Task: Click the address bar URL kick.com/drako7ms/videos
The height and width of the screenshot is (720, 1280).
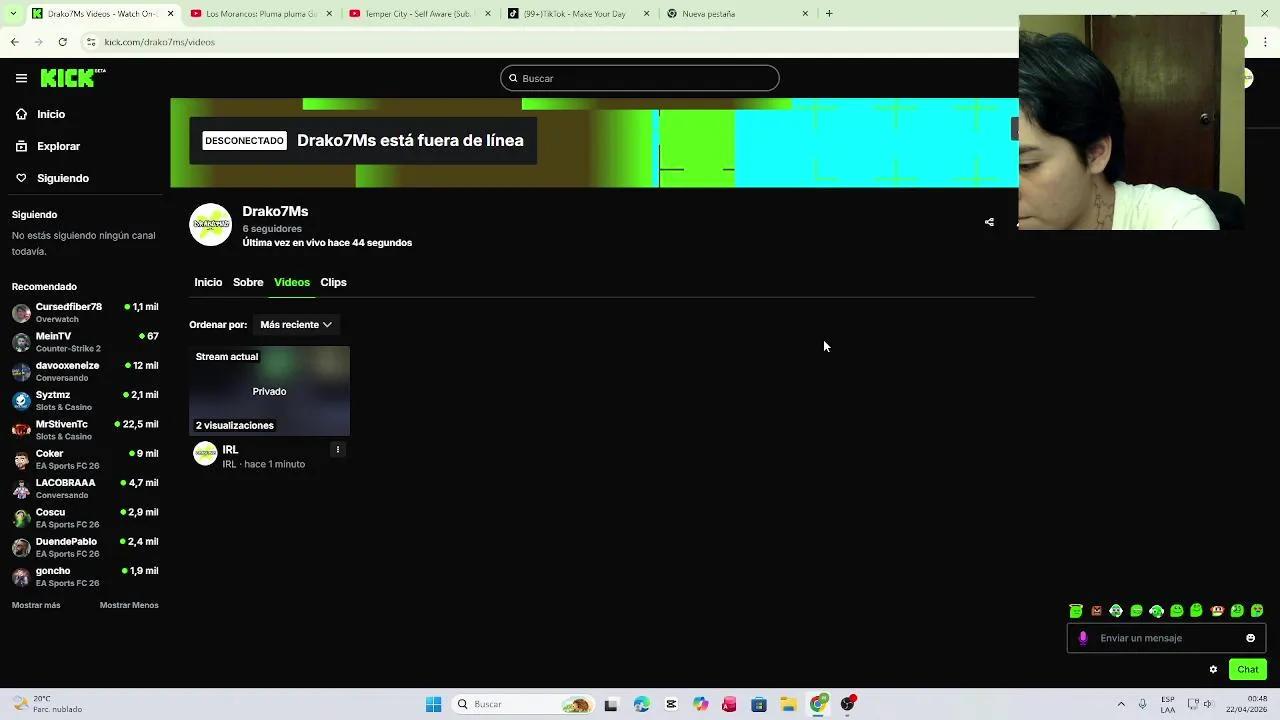Action: pos(160,42)
